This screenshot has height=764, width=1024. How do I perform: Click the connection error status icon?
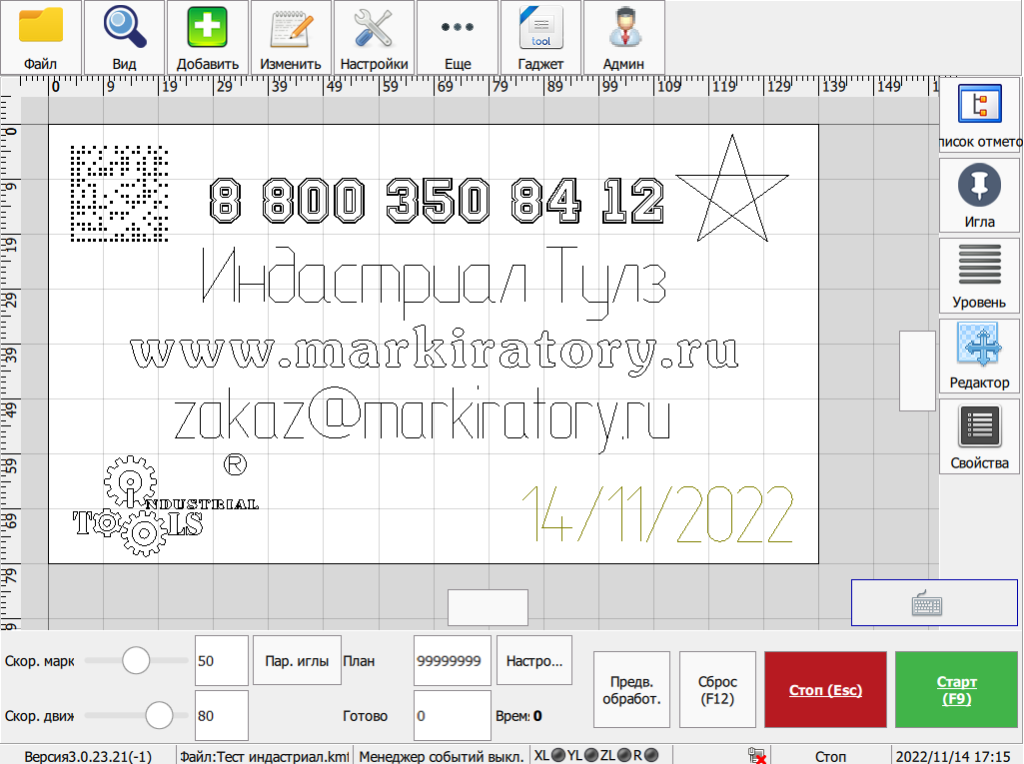pyautogui.click(x=758, y=756)
